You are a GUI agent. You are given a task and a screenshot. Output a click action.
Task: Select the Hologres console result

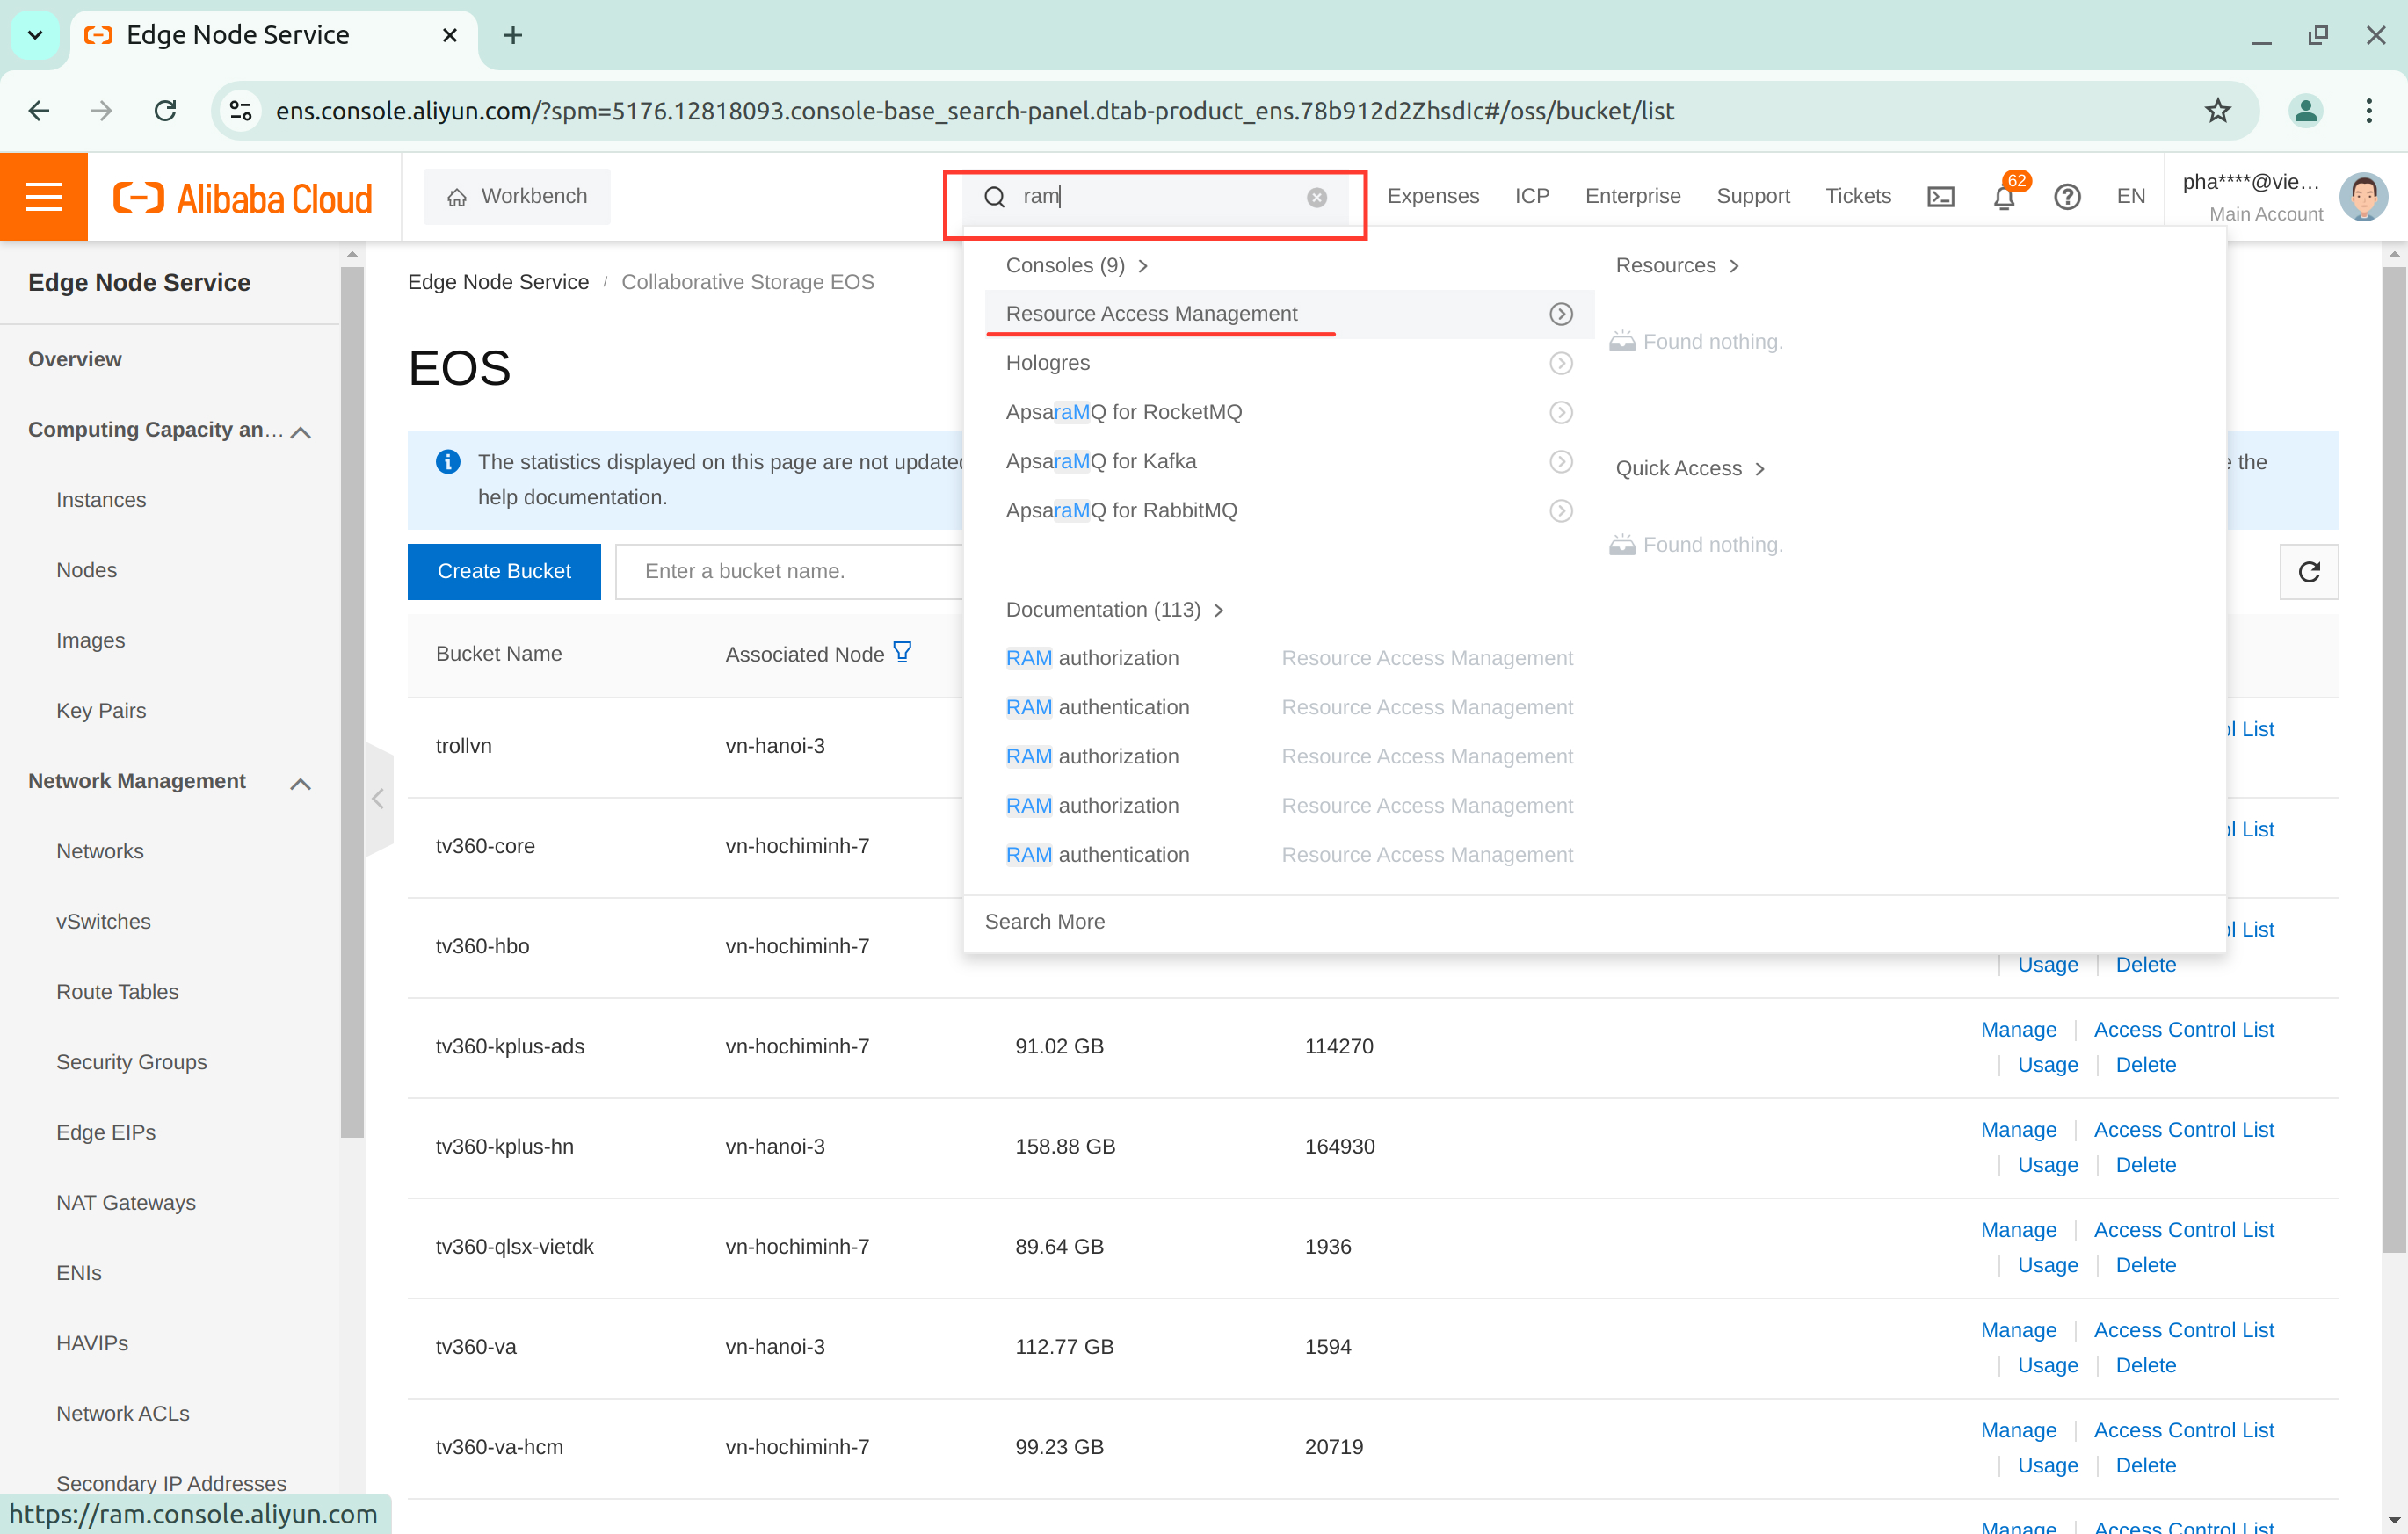[x=1289, y=363]
